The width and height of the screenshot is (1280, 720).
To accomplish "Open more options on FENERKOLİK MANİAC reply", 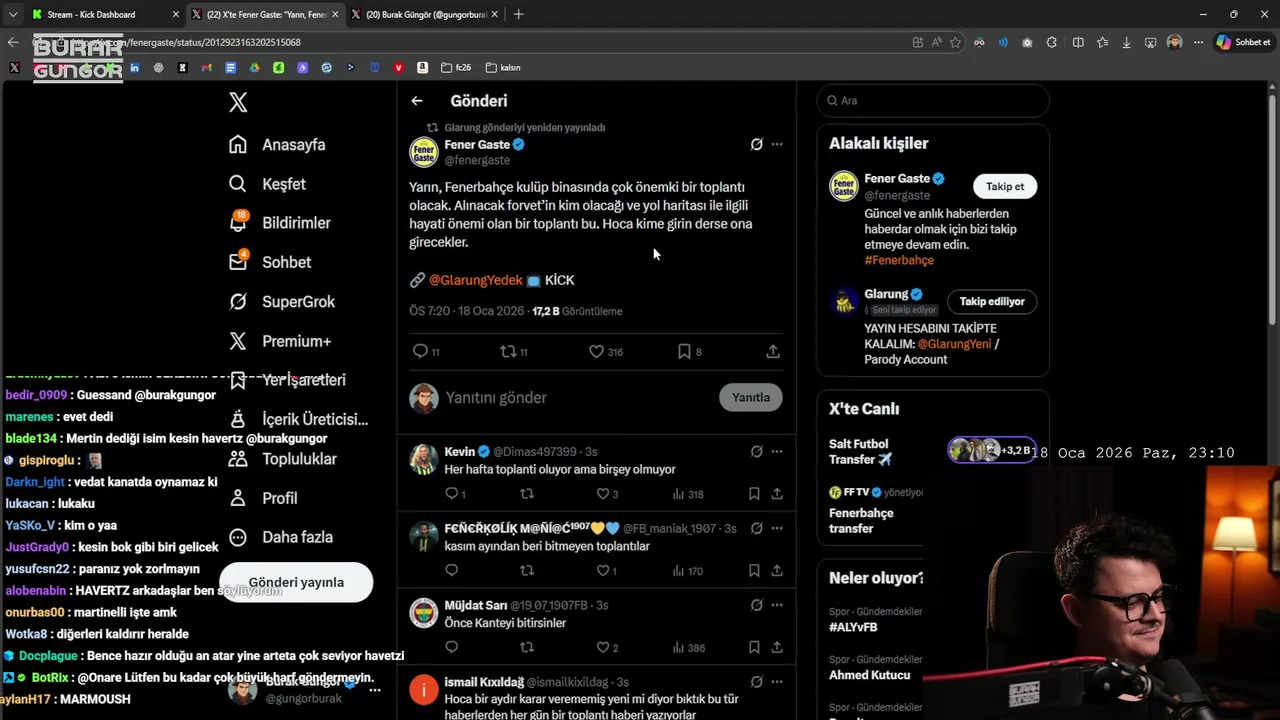I will click(777, 528).
